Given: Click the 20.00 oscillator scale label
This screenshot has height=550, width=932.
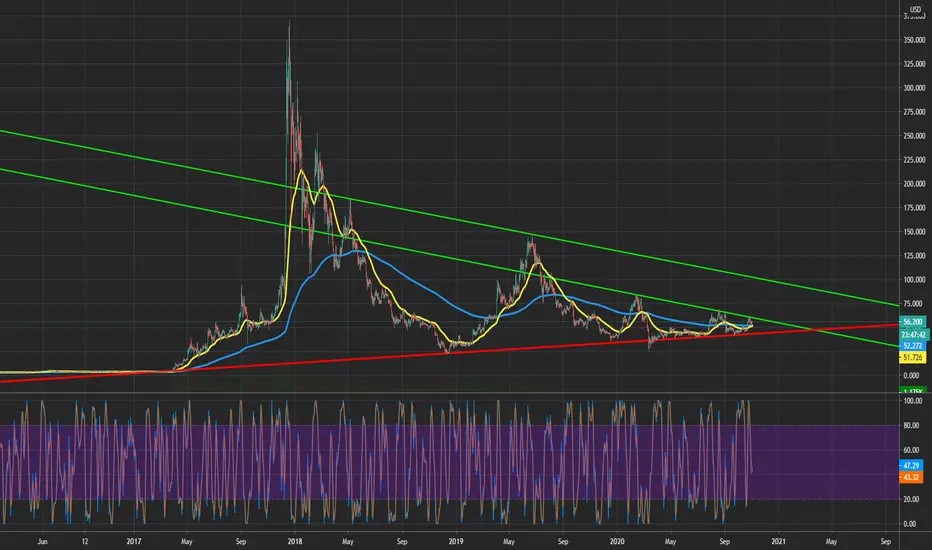Looking at the screenshot, I should pos(911,499).
